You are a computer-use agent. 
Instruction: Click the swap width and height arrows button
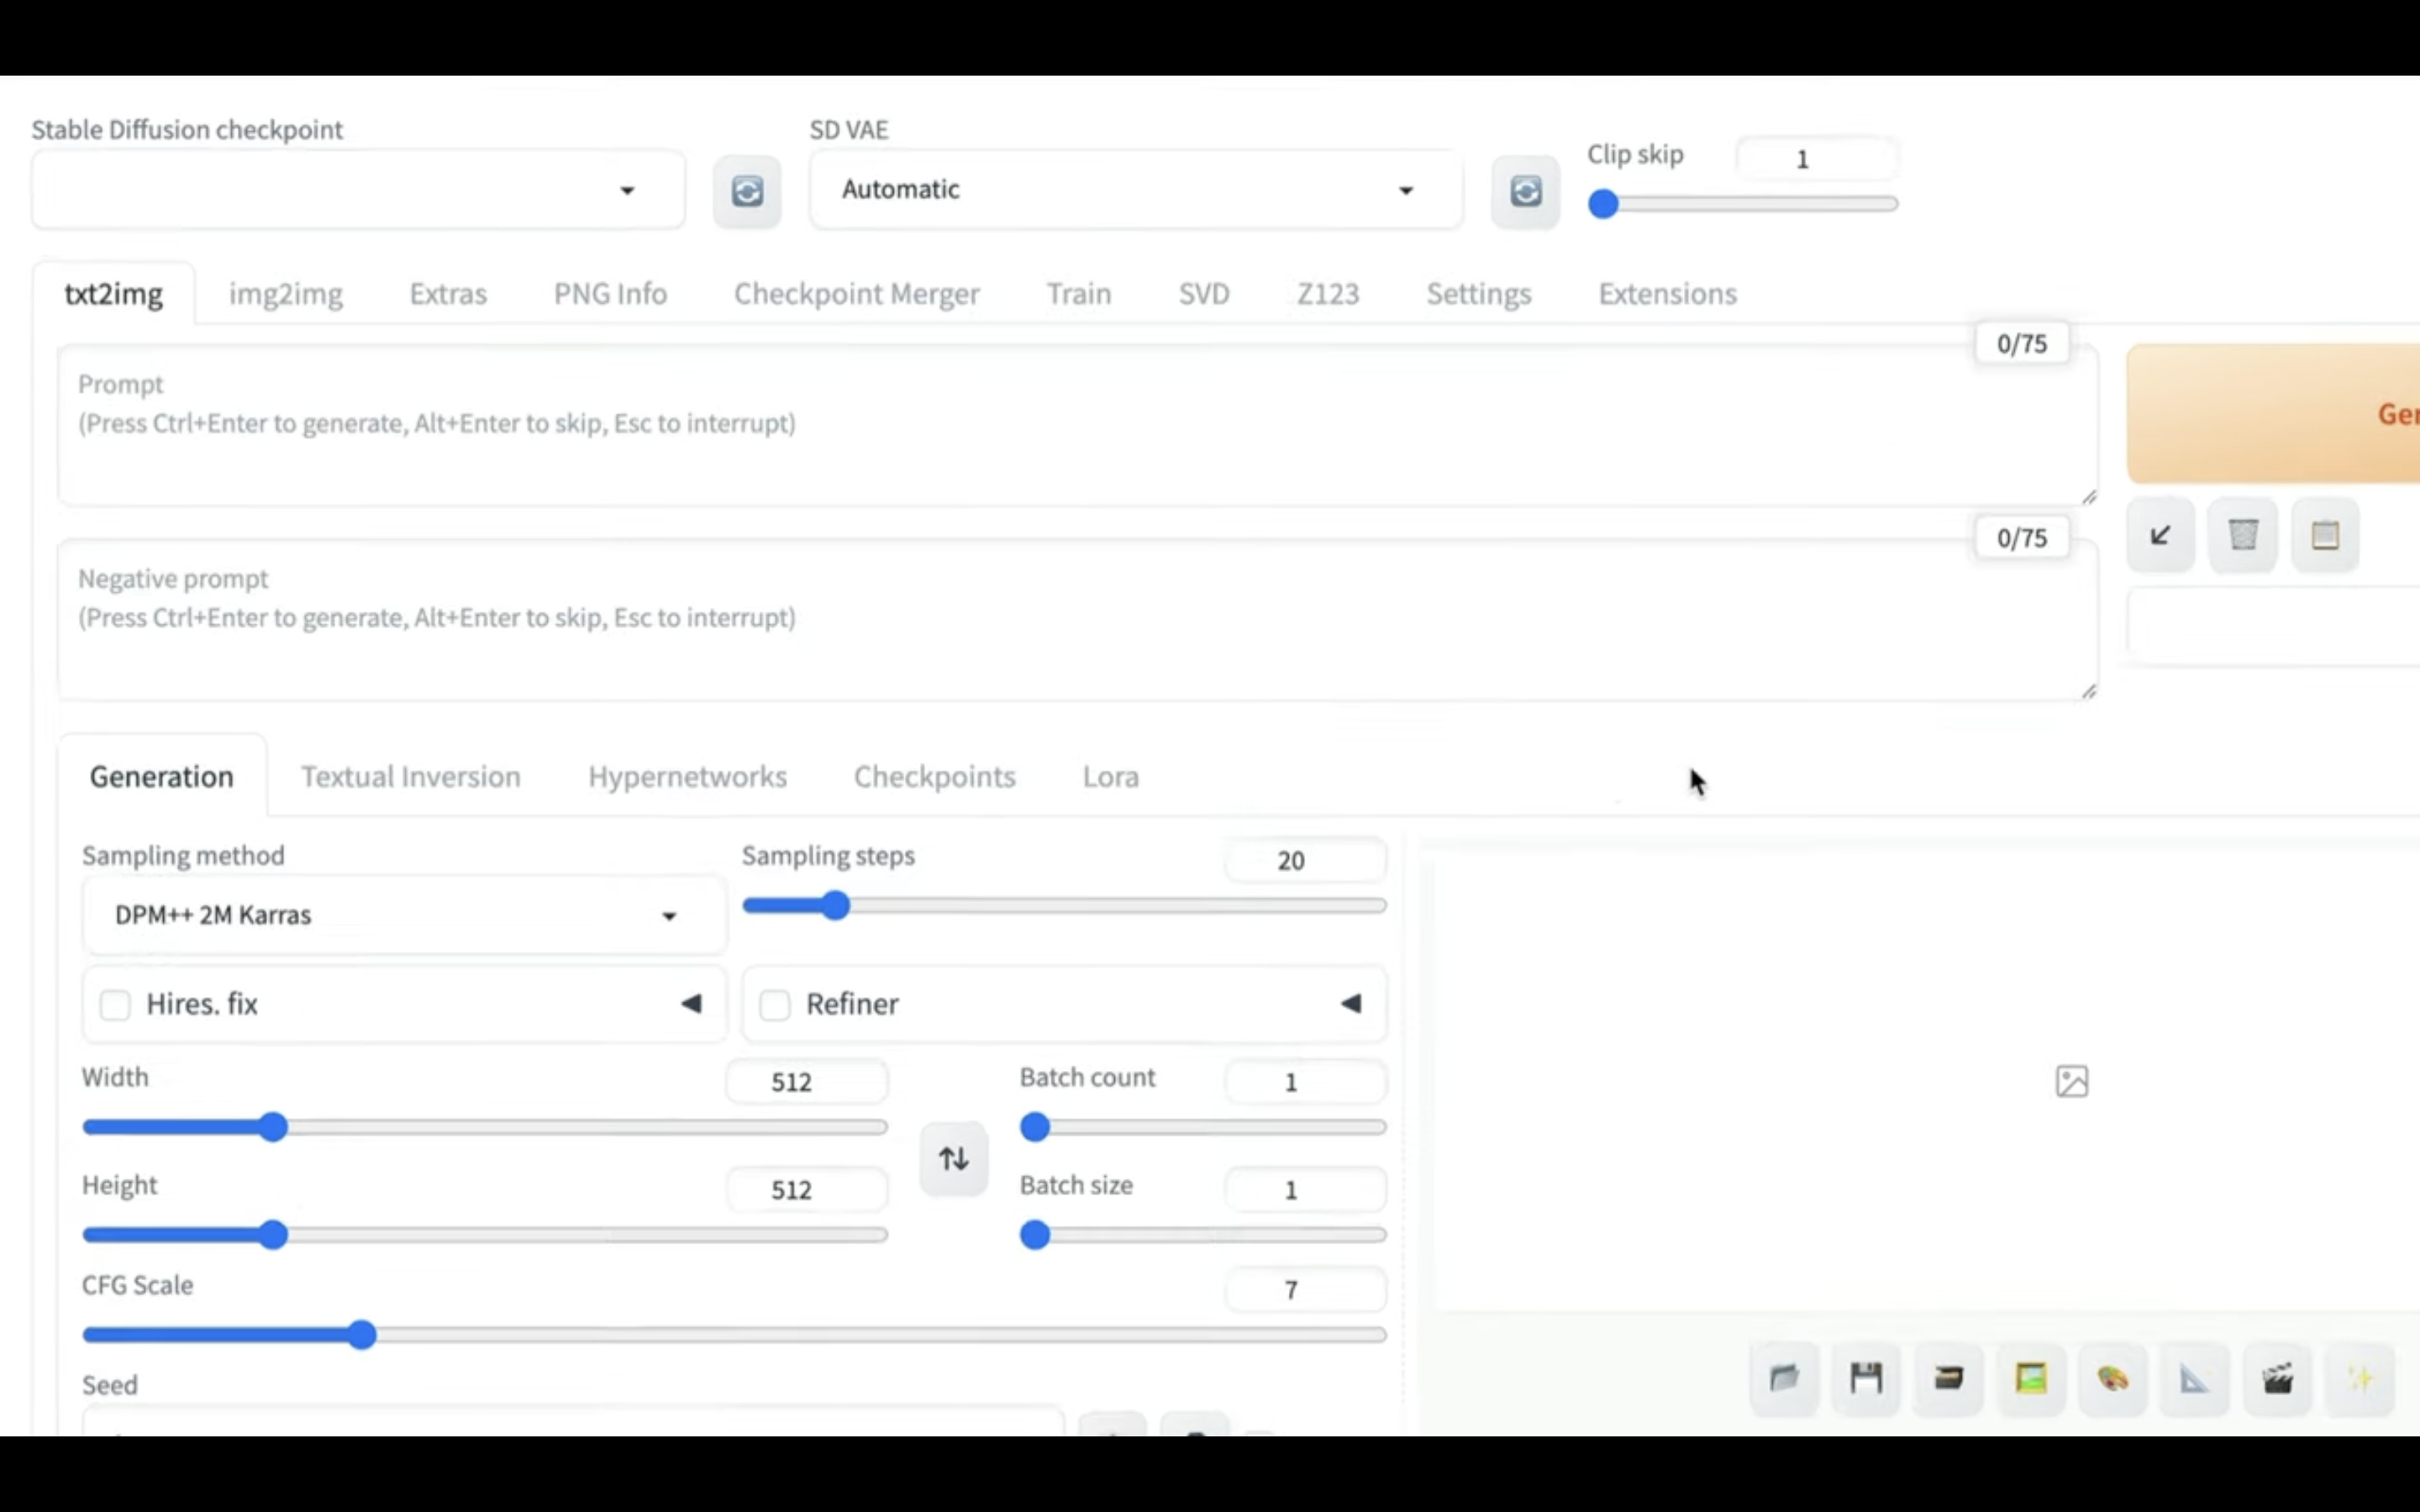click(x=953, y=1158)
